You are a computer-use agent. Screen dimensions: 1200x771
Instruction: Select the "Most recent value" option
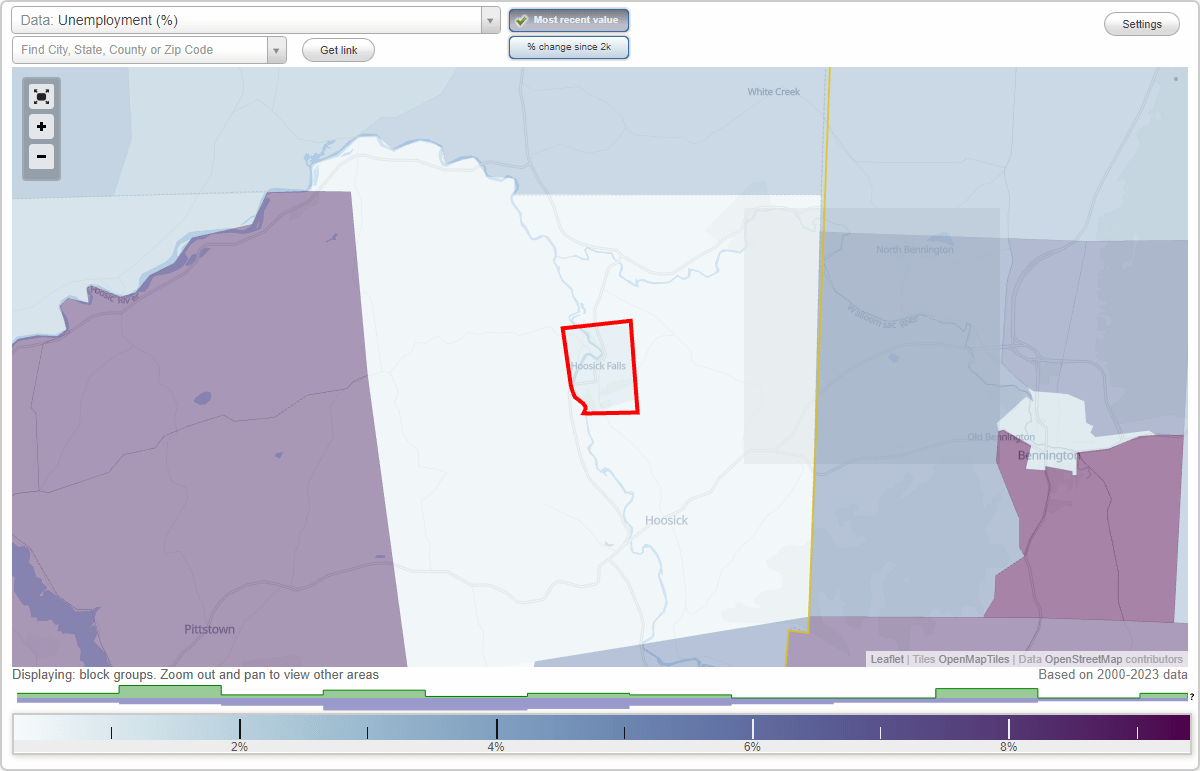pos(569,20)
